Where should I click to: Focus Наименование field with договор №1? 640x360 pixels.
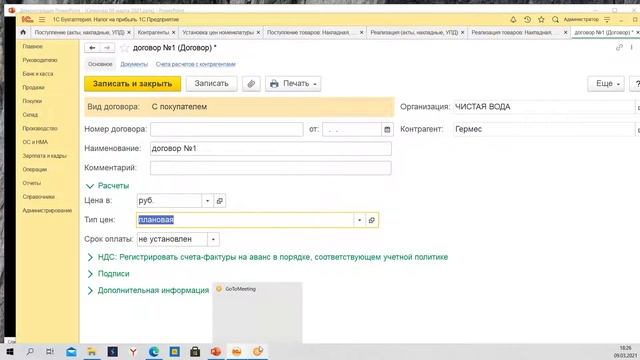271,149
